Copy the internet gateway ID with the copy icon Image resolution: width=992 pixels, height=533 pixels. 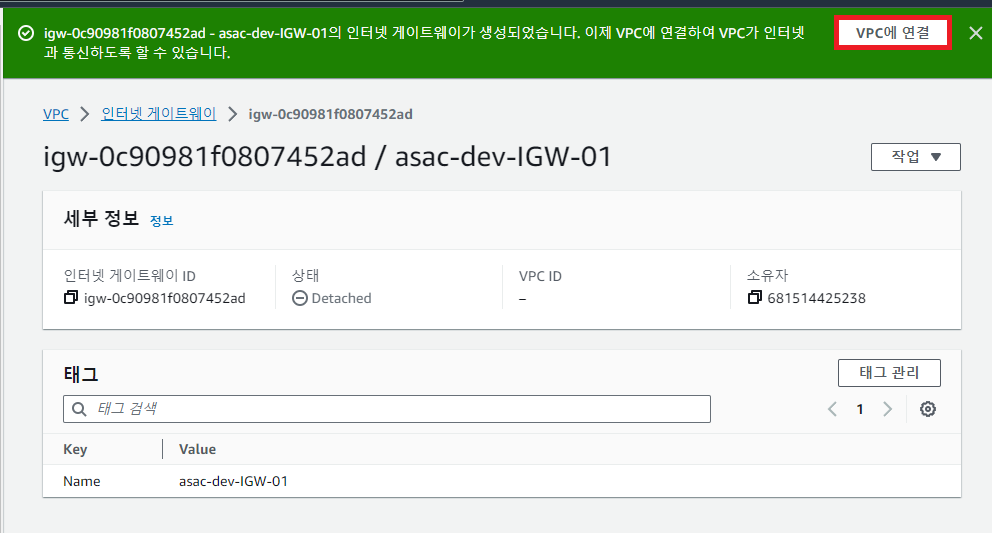click(x=71, y=298)
